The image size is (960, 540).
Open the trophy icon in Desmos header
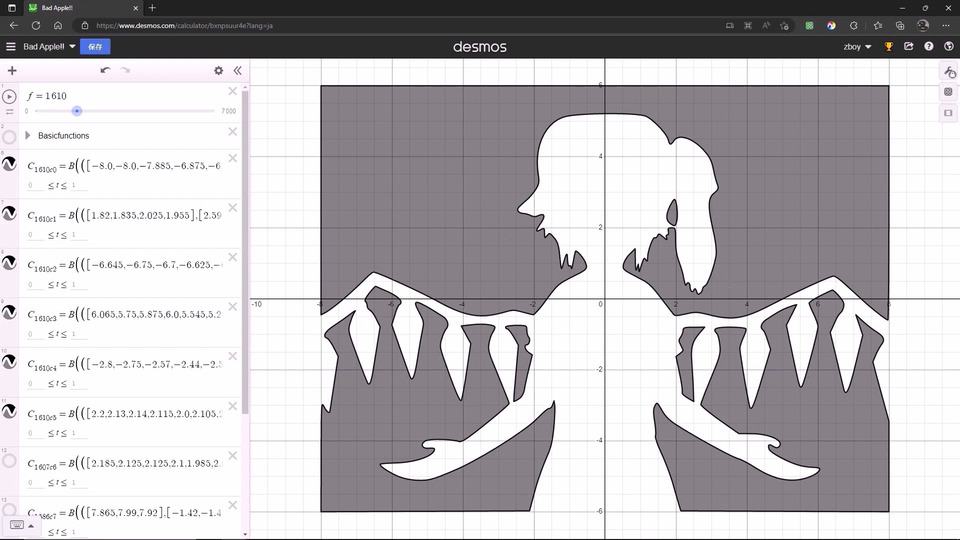pyautogui.click(x=888, y=47)
